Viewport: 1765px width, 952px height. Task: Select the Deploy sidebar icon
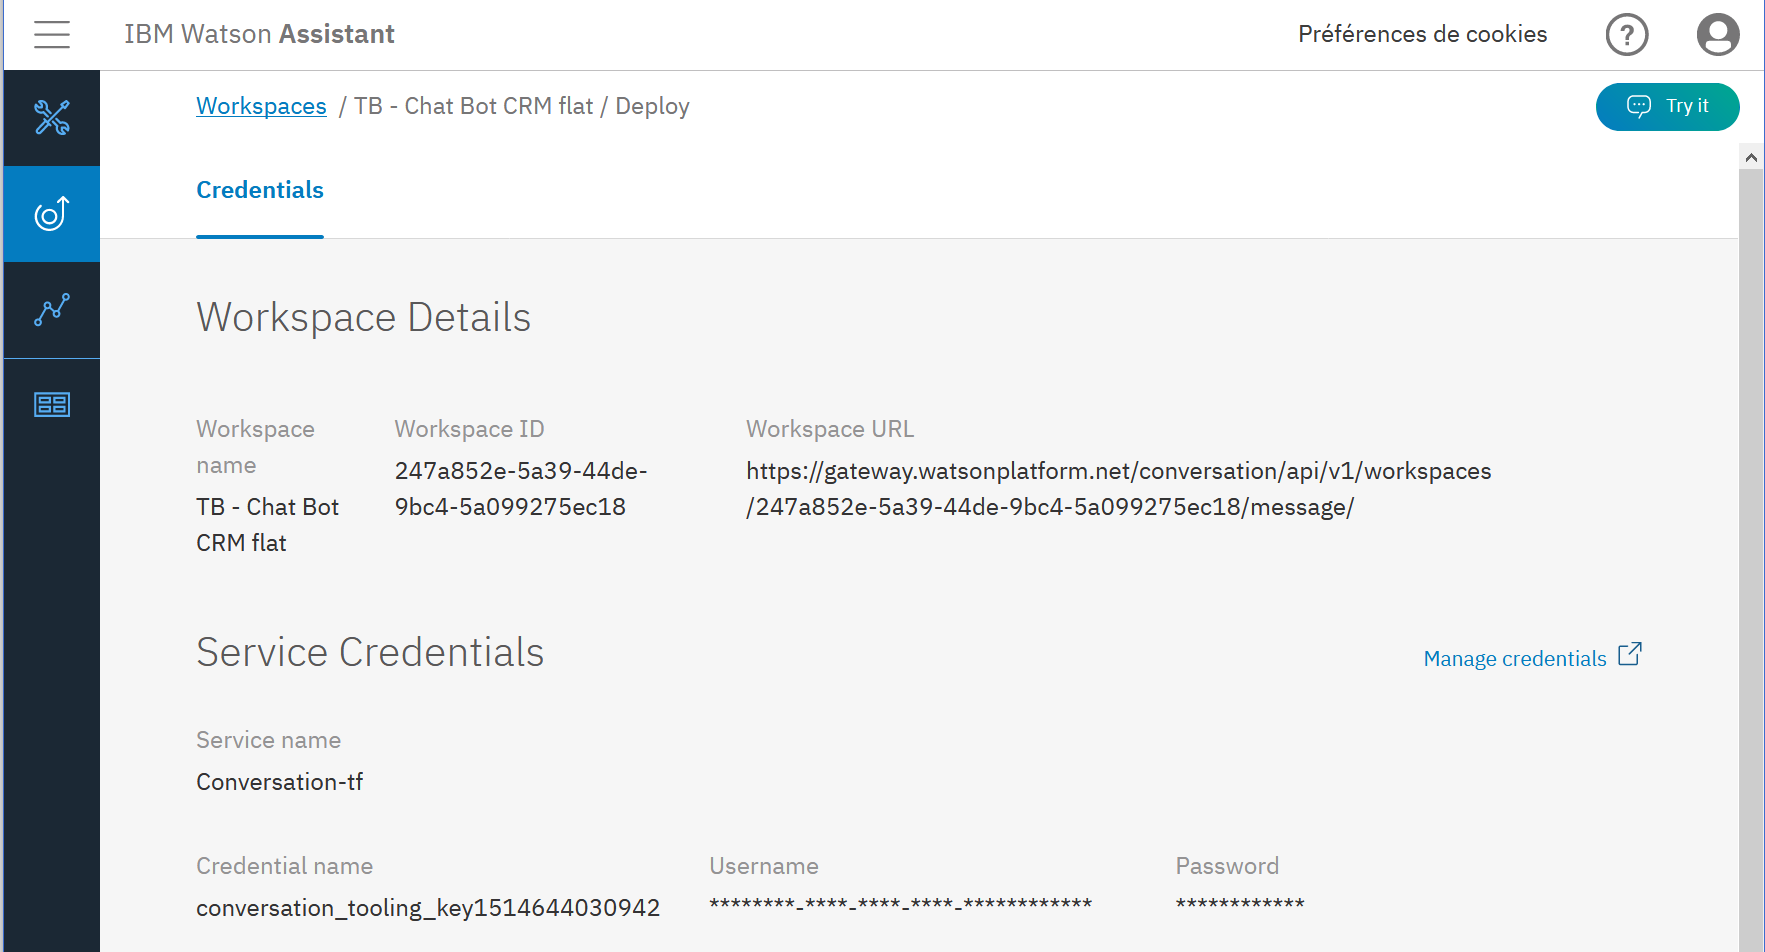tap(52, 214)
